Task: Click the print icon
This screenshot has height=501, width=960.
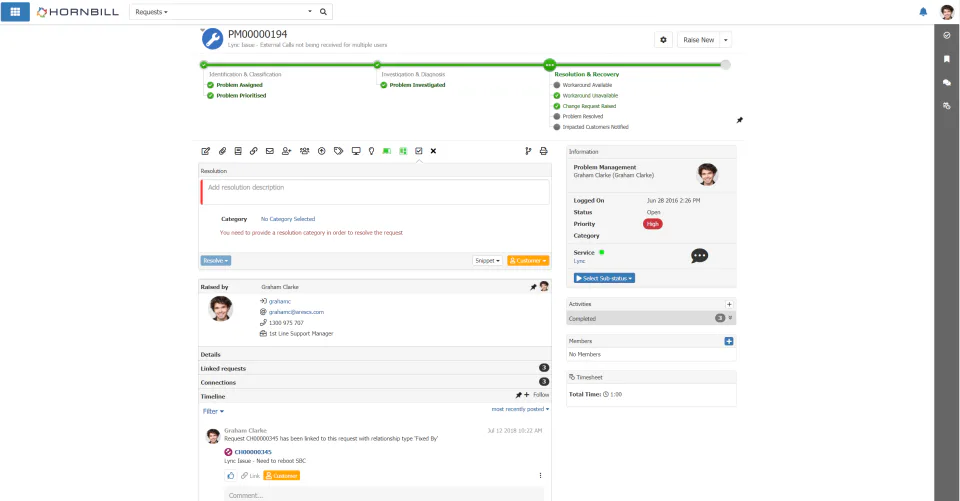Action: click(x=543, y=151)
